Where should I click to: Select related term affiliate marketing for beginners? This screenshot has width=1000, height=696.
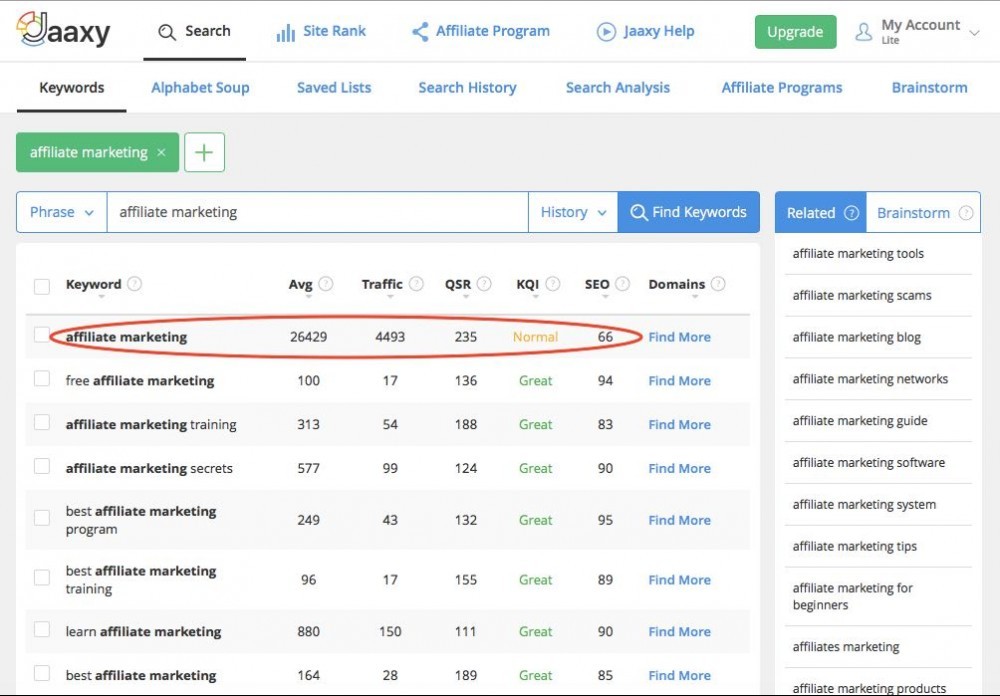tap(852, 596)
